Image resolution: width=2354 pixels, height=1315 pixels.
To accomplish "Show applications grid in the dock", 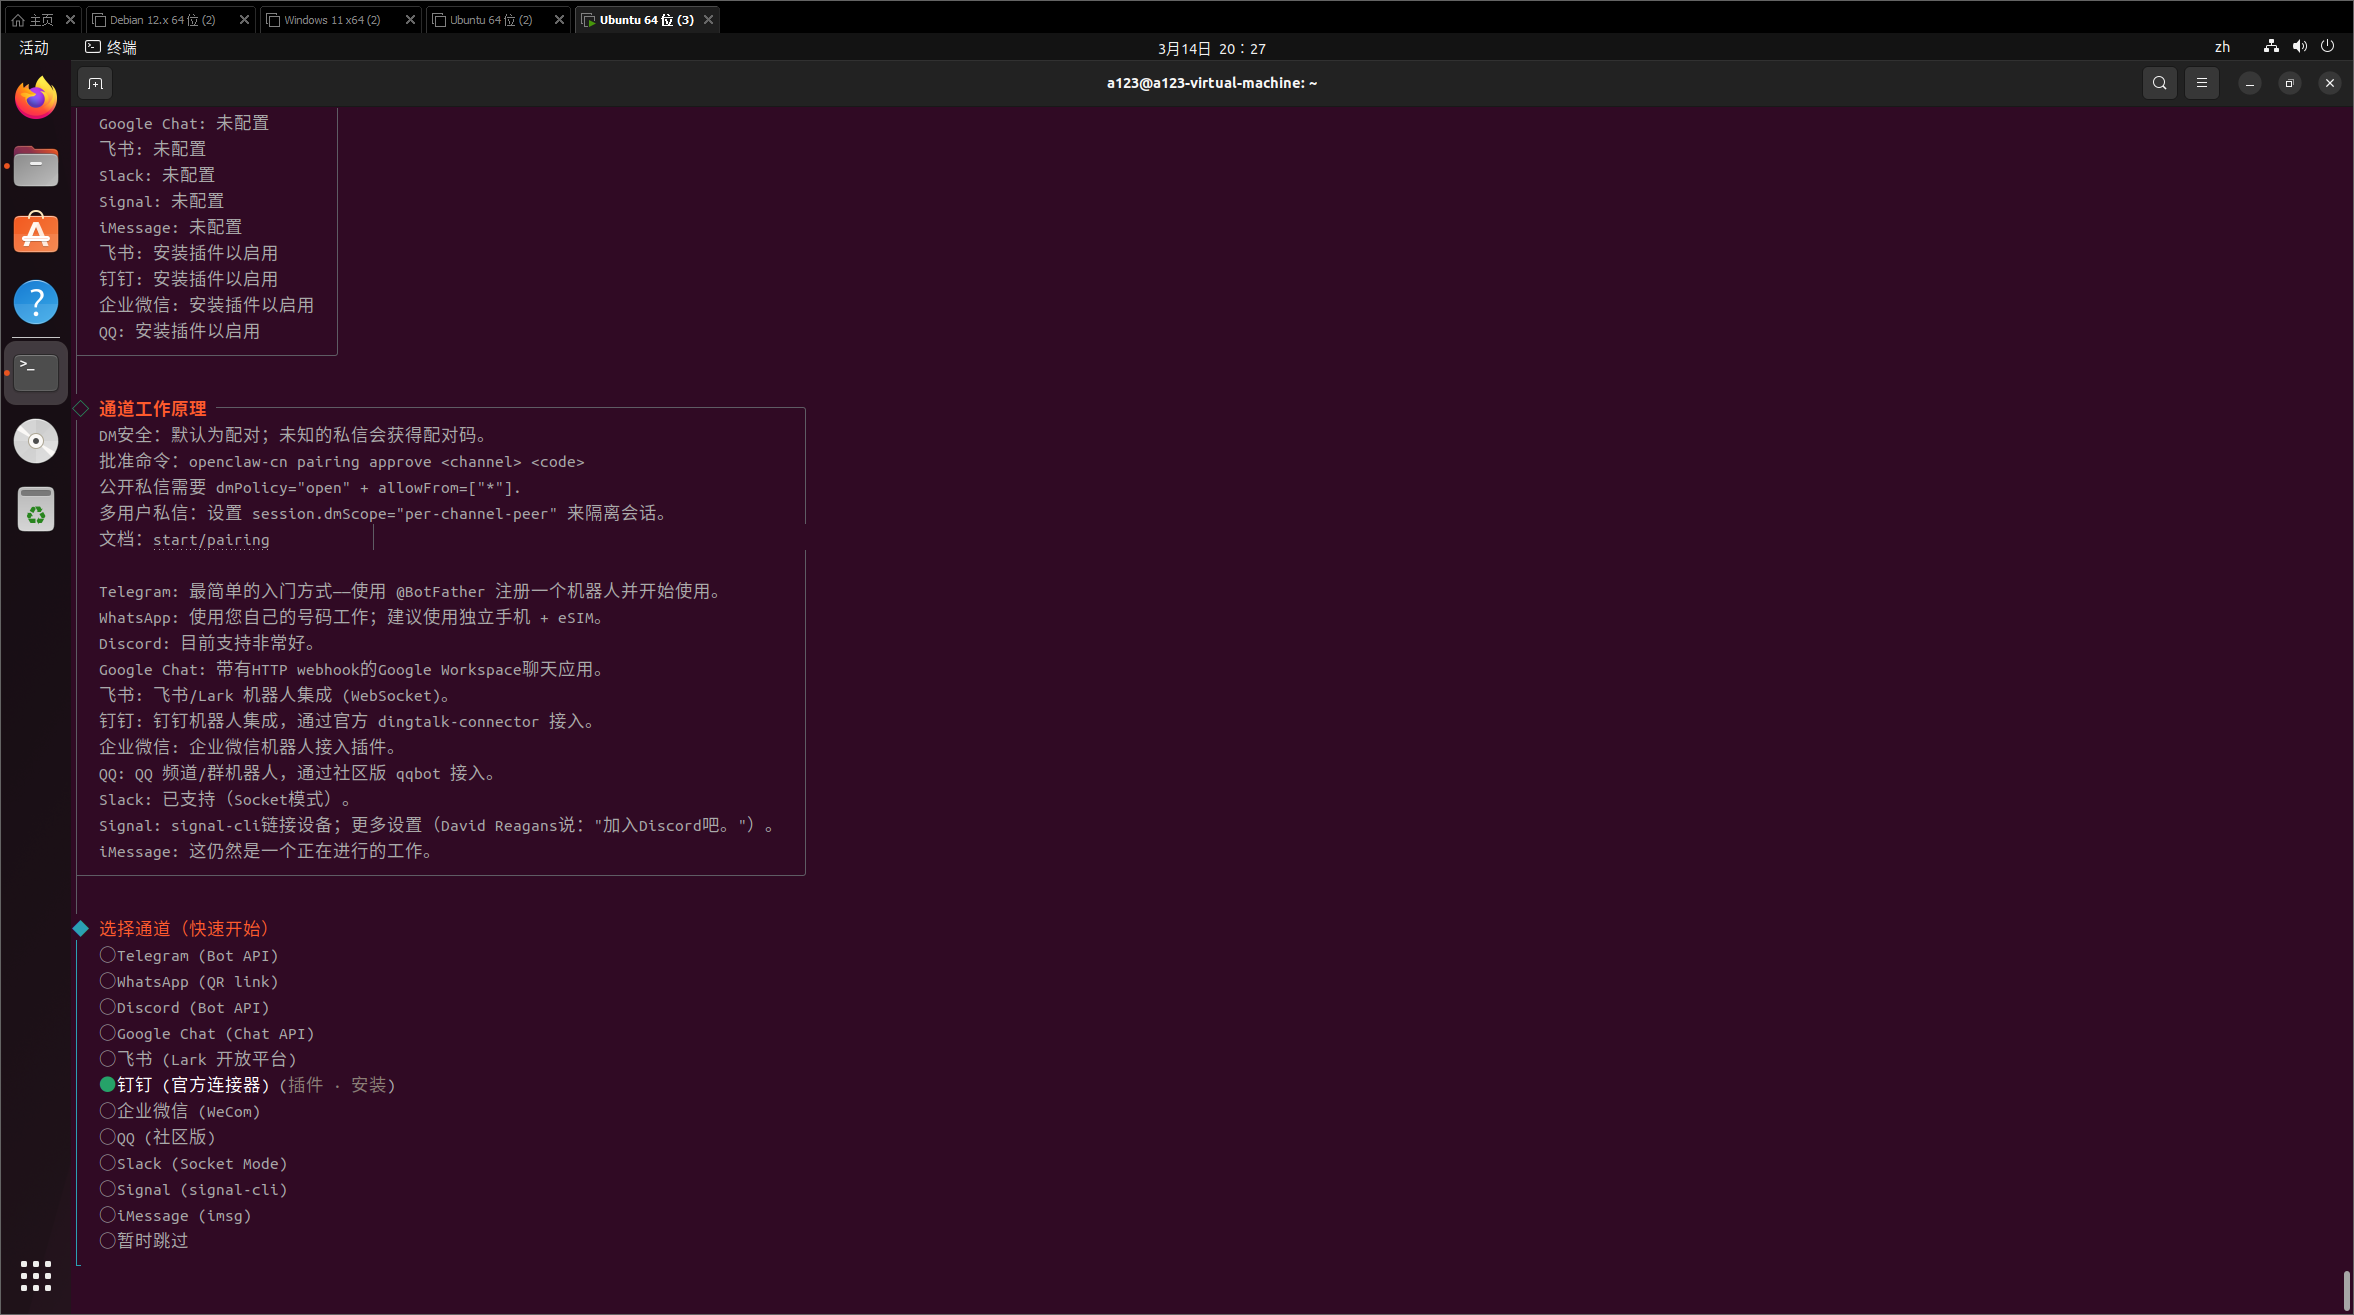I will (x=36, y=1275).
